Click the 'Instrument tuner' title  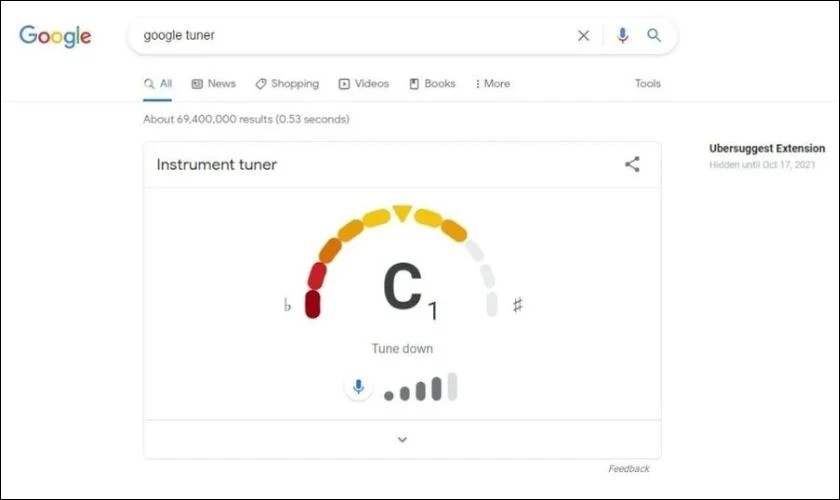pos(216,165)
